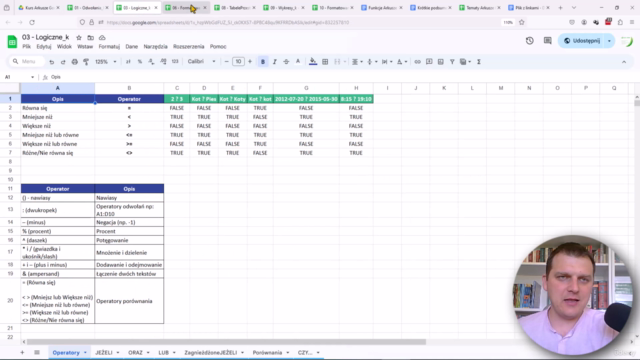The width and height of the screenshot is (640, 360).
Task: Click the Udostępnij share button
Action: point(582,41)
